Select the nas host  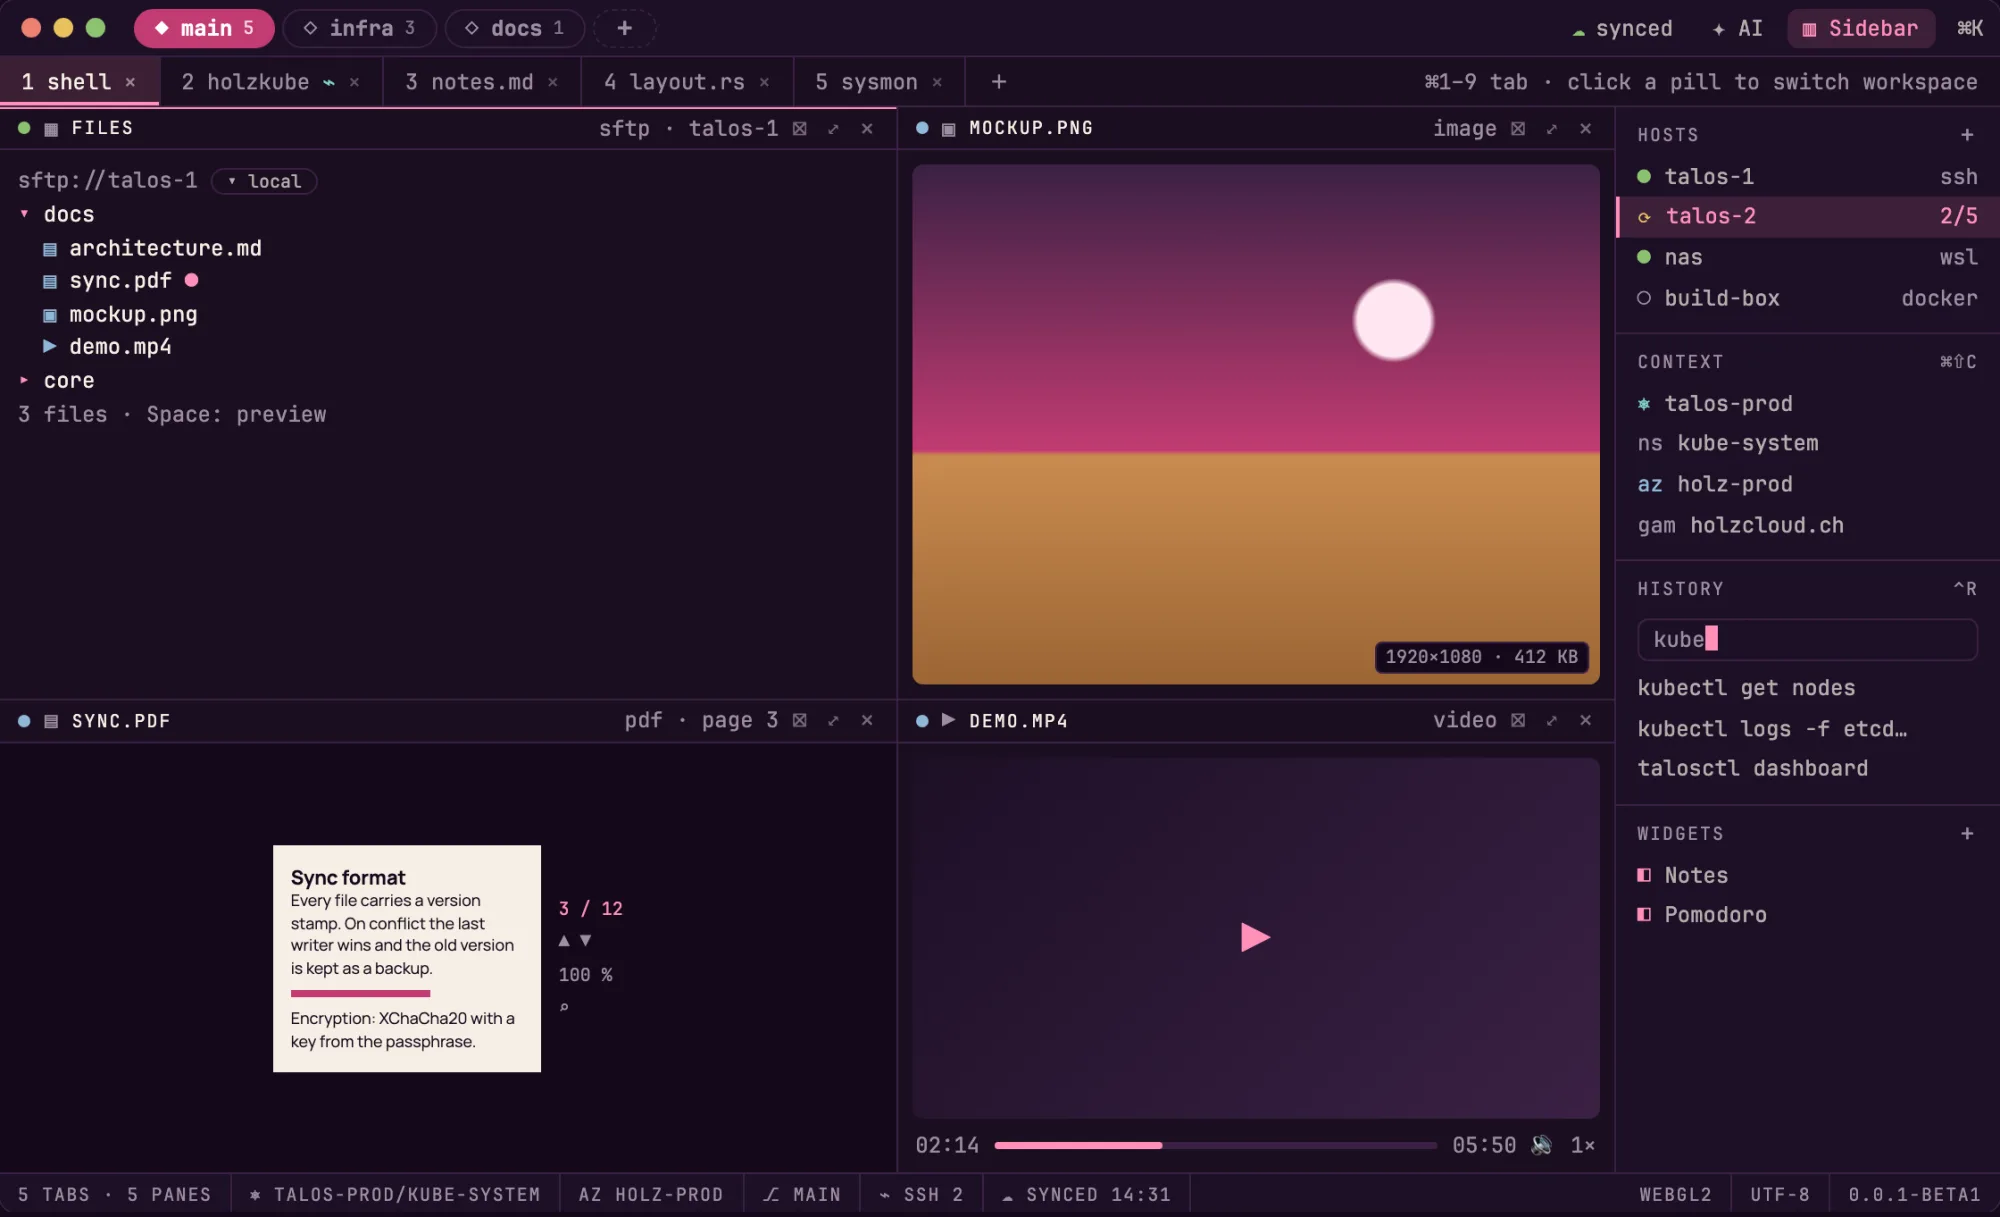[x=1807, y=257]
